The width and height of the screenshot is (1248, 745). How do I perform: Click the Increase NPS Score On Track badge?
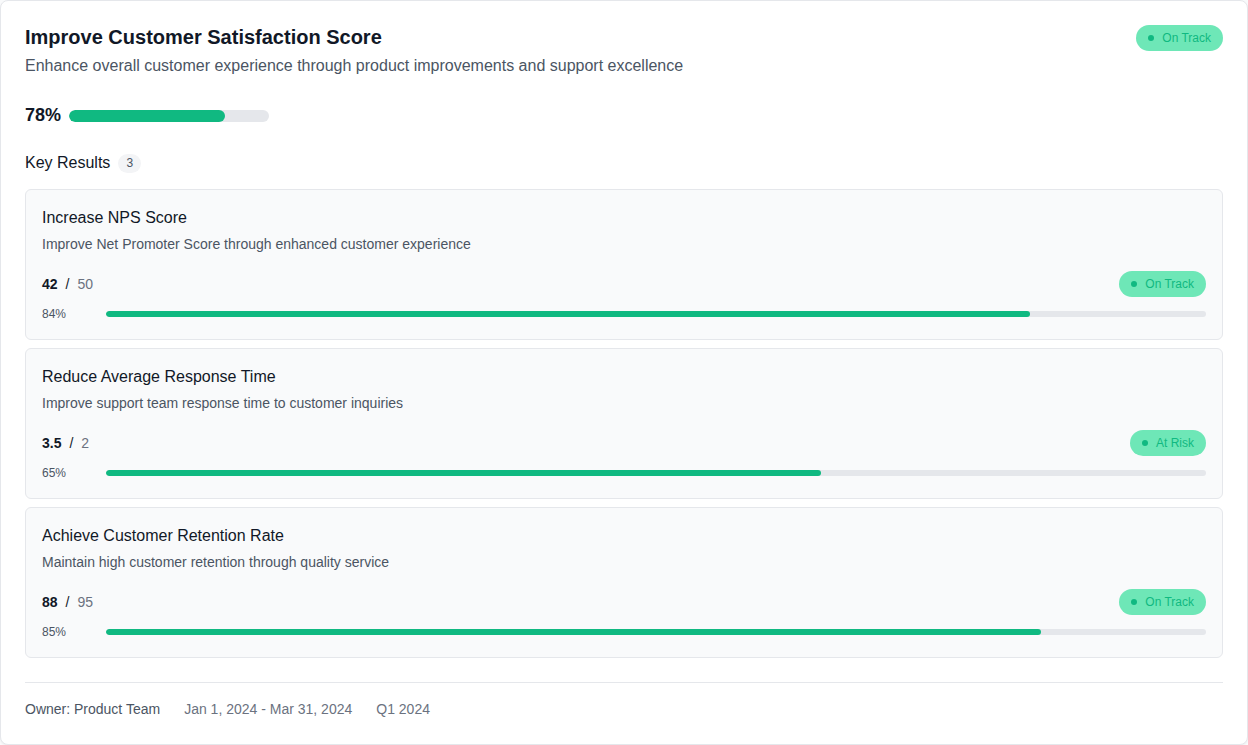[x=1161, y=284]
